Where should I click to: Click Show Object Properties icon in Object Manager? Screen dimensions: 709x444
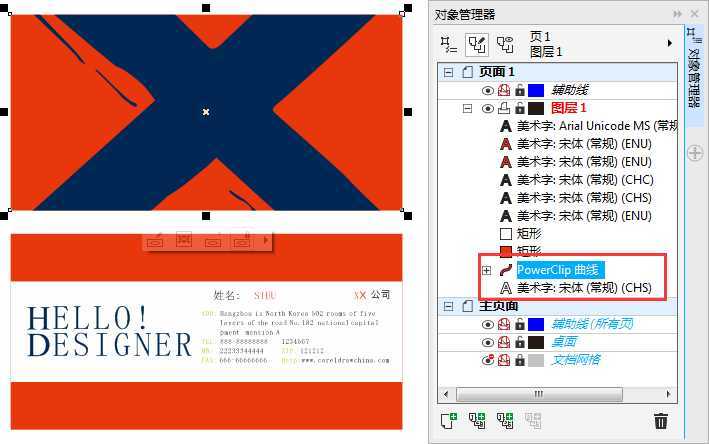pos(449,44)
